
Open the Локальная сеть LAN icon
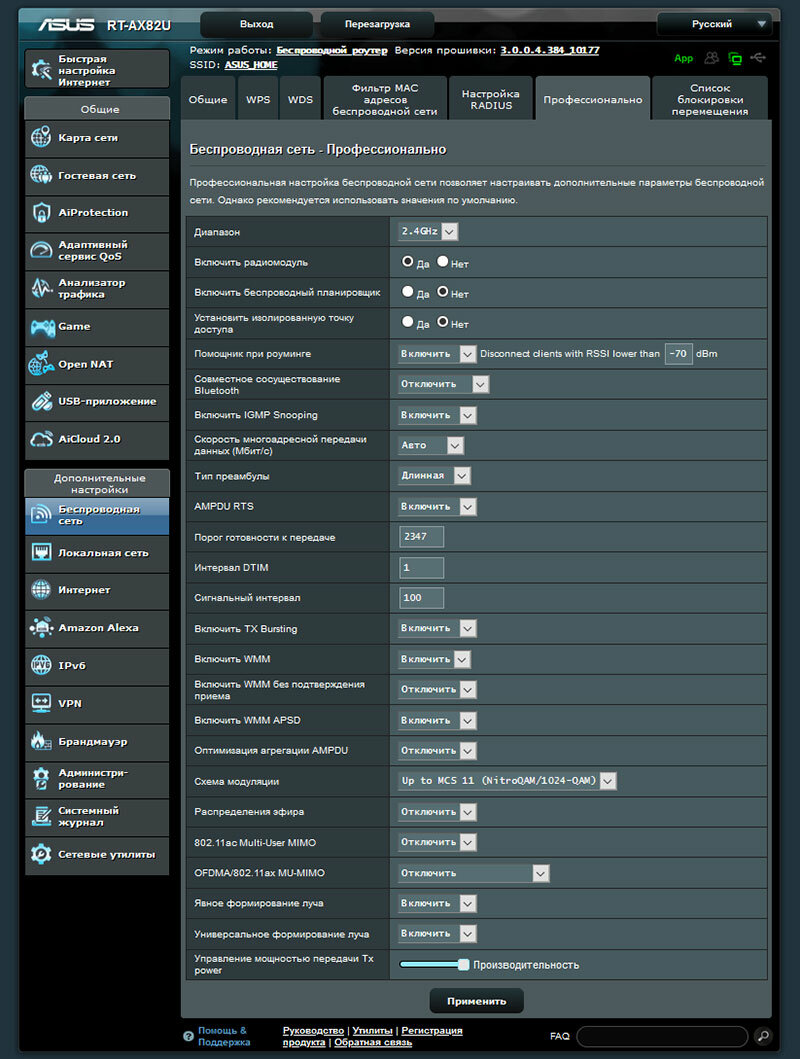(41, 552)
